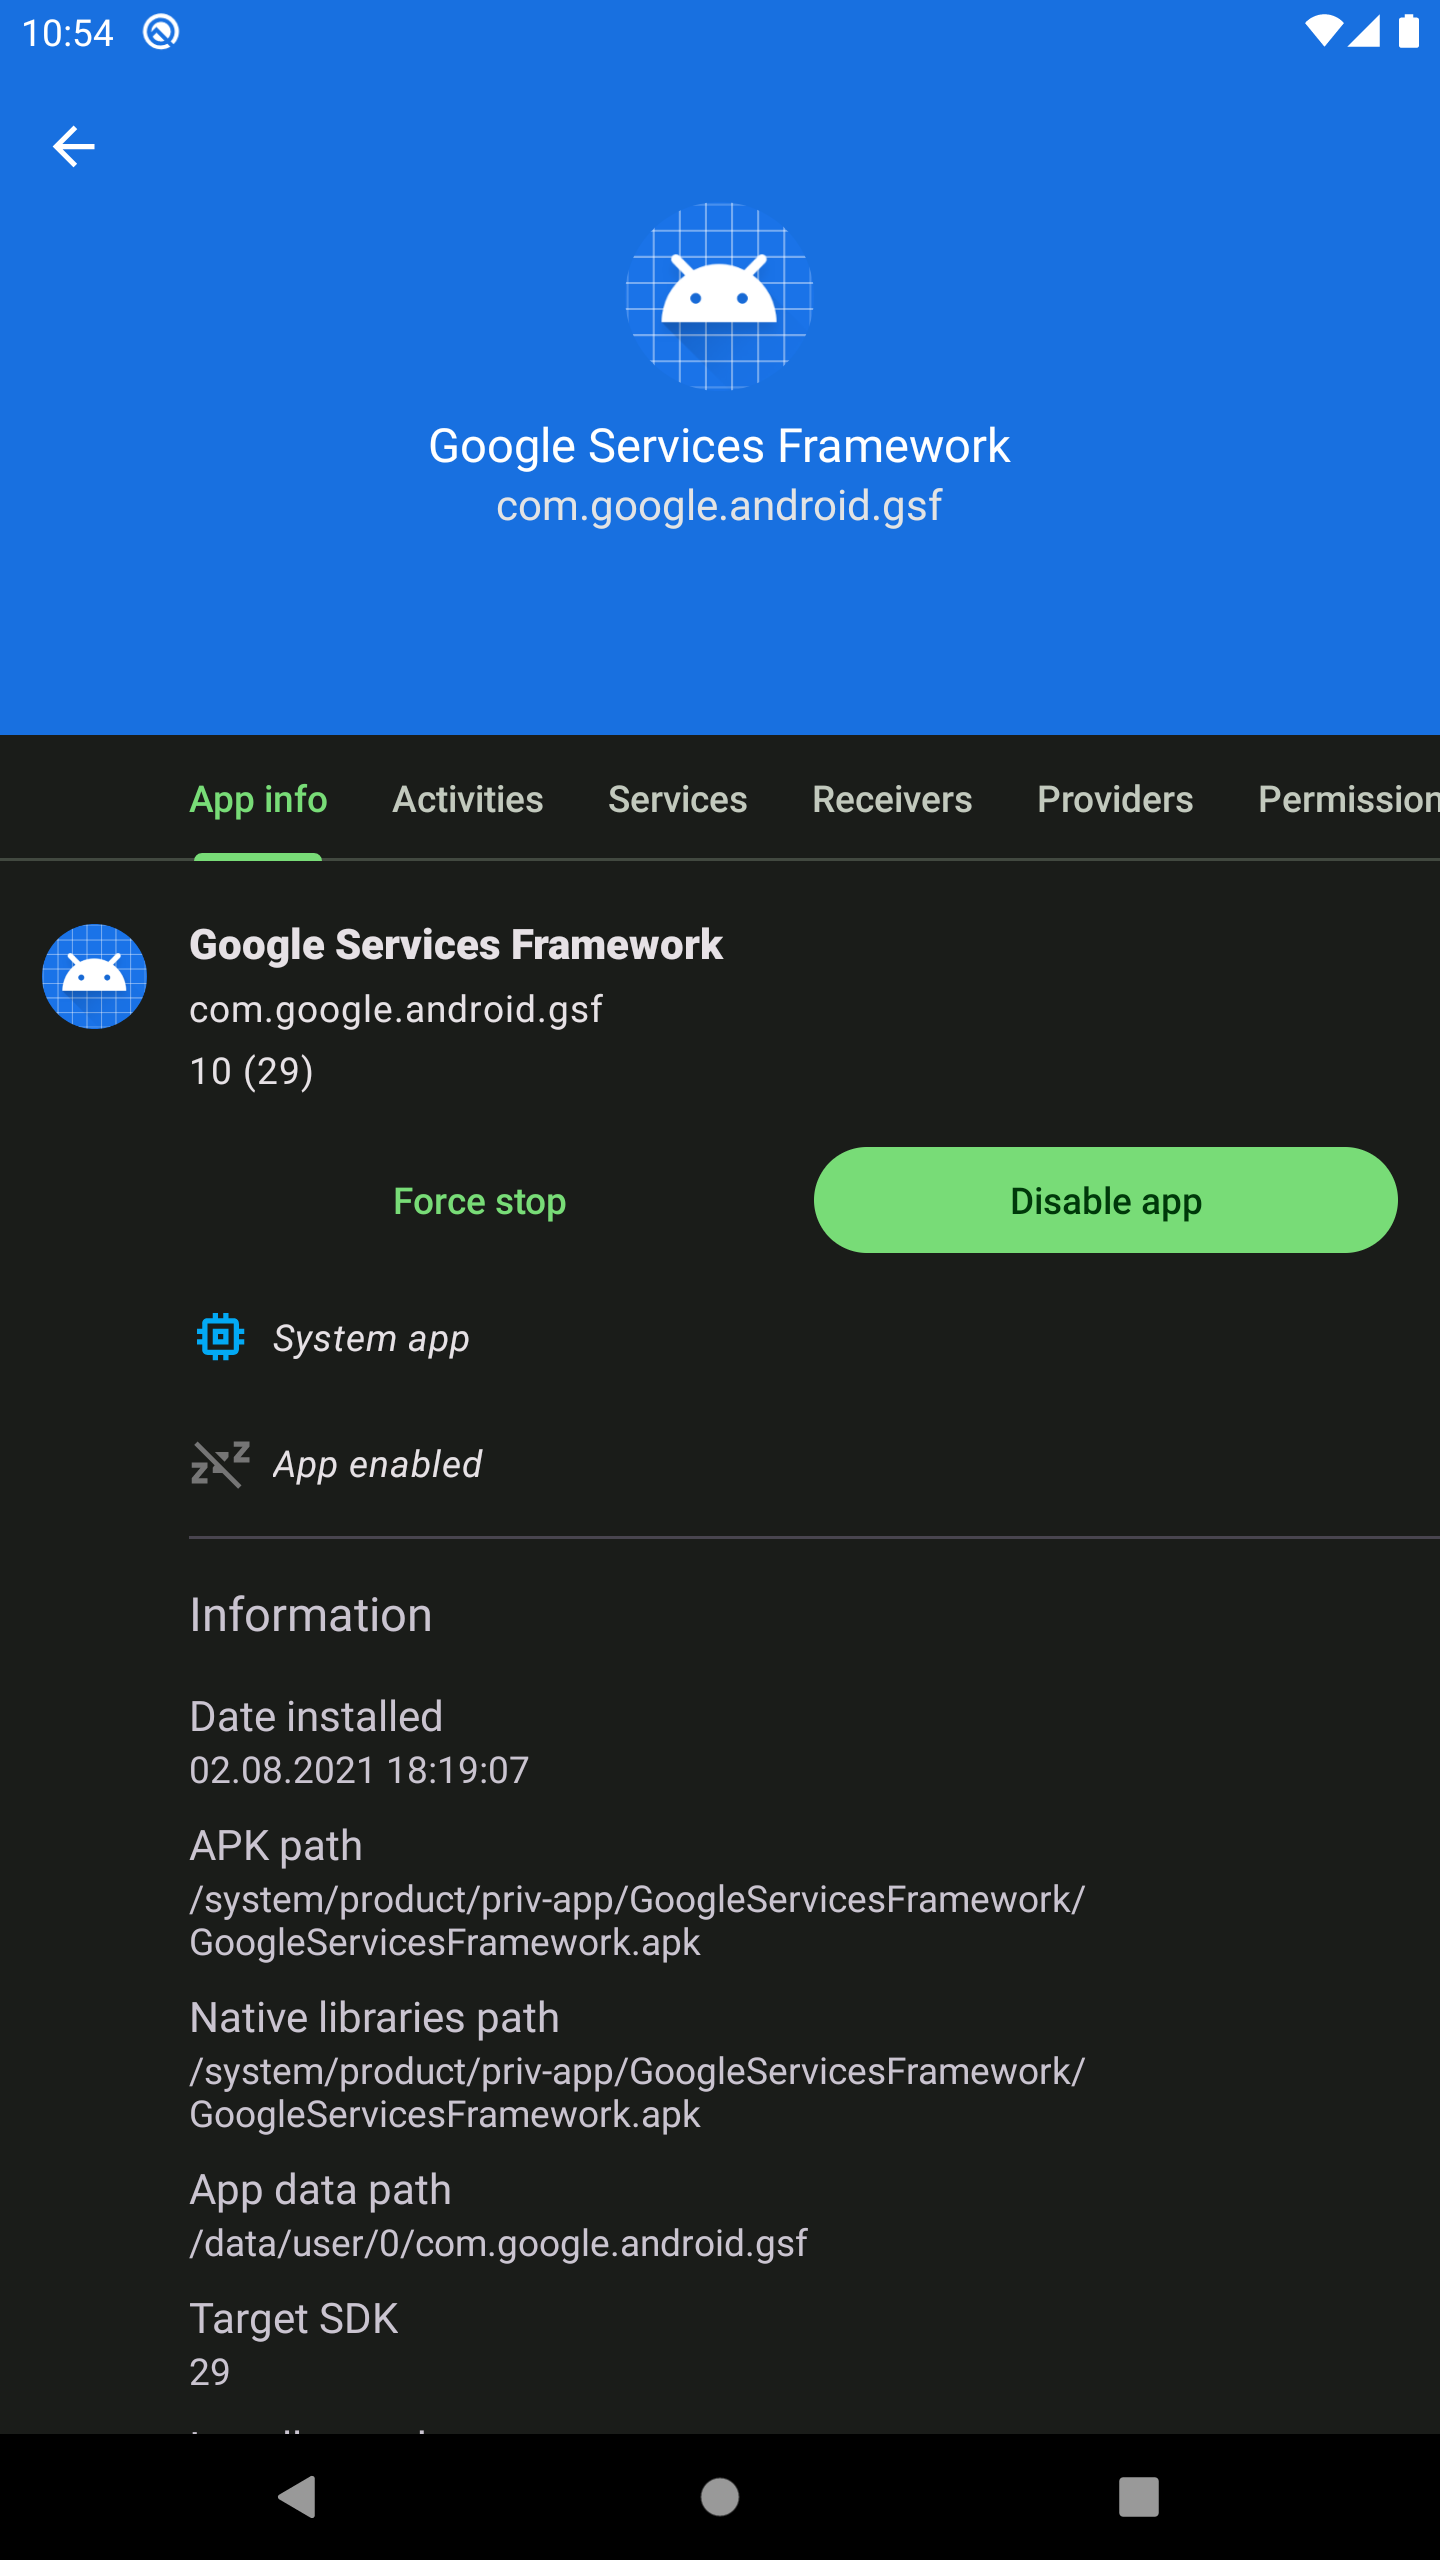Screen dimensions: 1440x2560
Task: Tap the clock showing 10:54
Action: coord(68,33)
